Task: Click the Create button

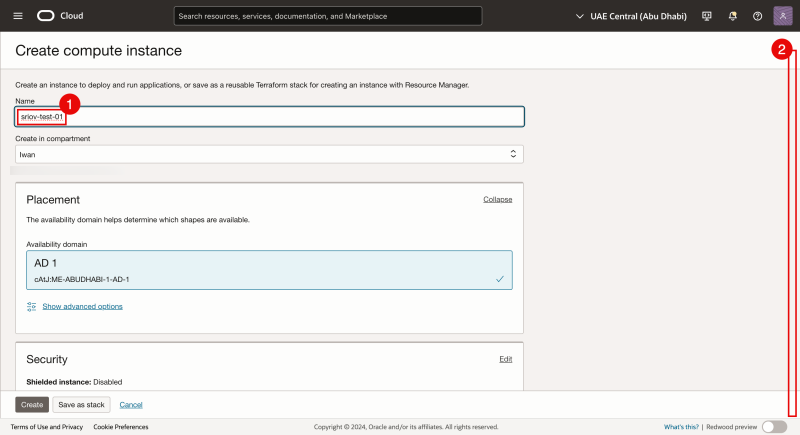Action: click(x=31, y=404)
